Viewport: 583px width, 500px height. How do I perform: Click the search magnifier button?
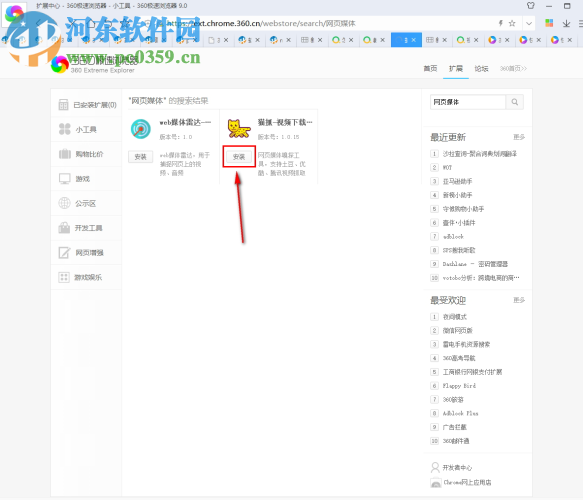(x=515, y=102)
